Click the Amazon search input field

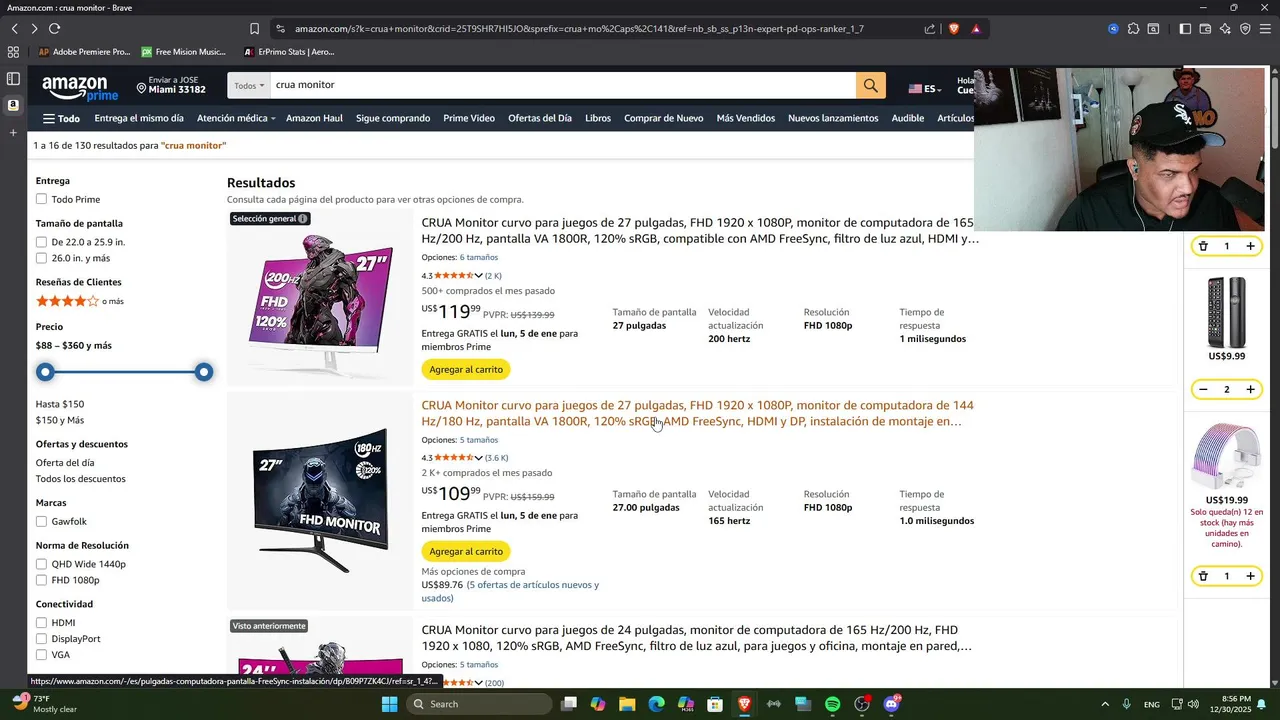(562, 86)
